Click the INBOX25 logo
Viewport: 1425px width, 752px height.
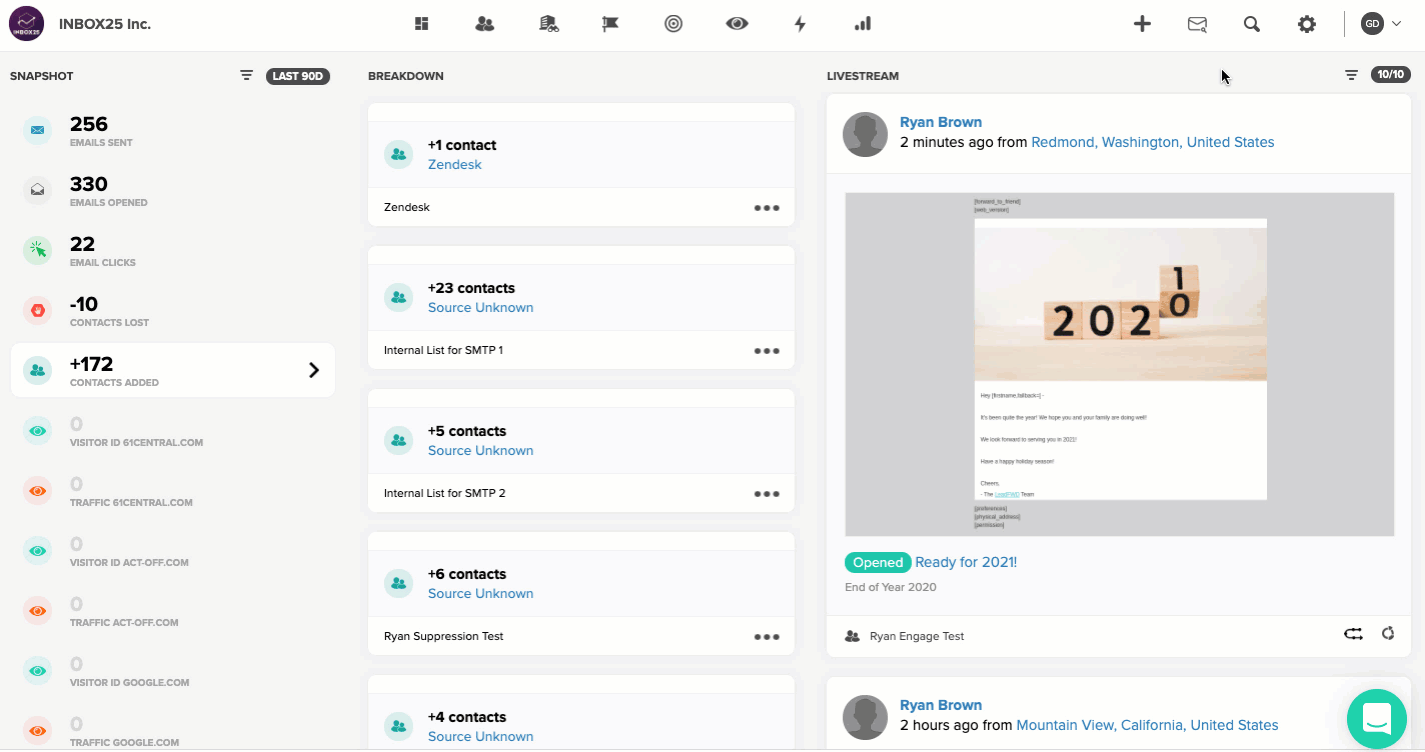(x=26, y=24)
